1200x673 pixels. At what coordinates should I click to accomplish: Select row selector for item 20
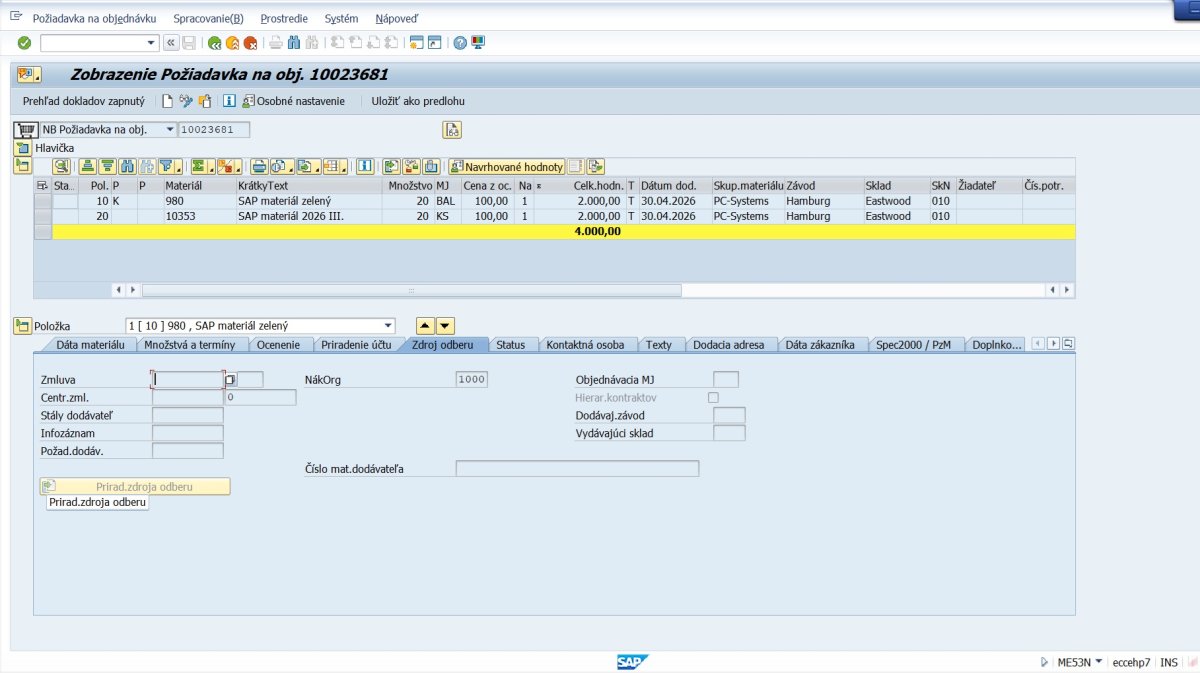click(x=42, y=216)
